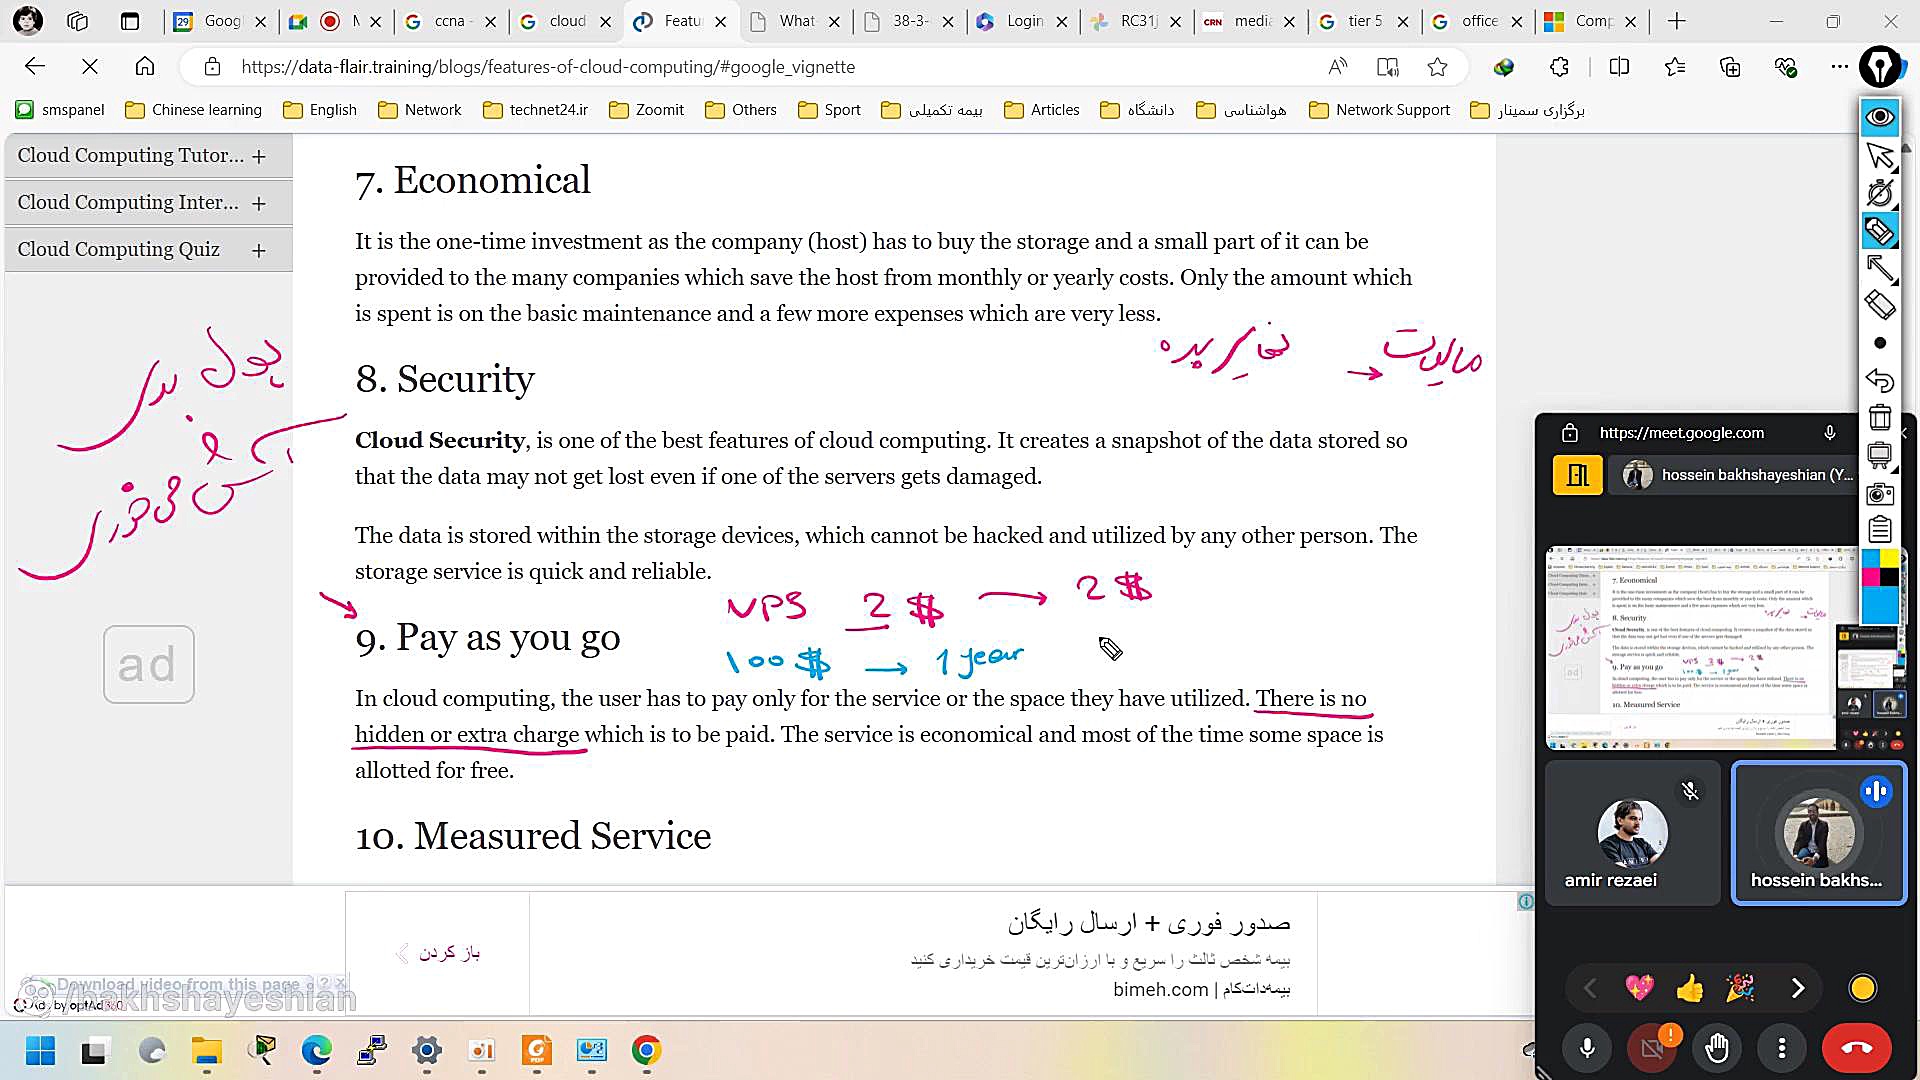
Task: Switch to the office Google tab
Action: 1479,21
